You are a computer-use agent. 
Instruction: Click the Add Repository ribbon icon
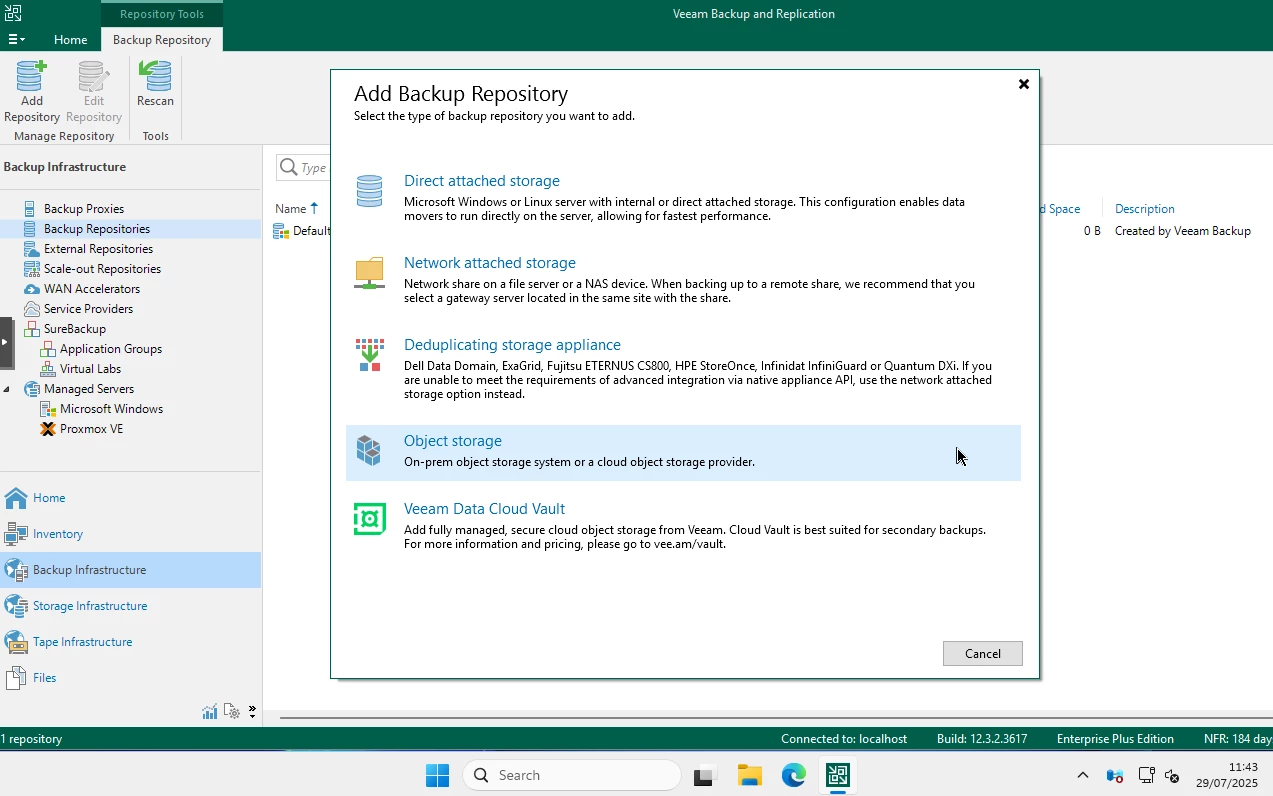pos(32,77)
